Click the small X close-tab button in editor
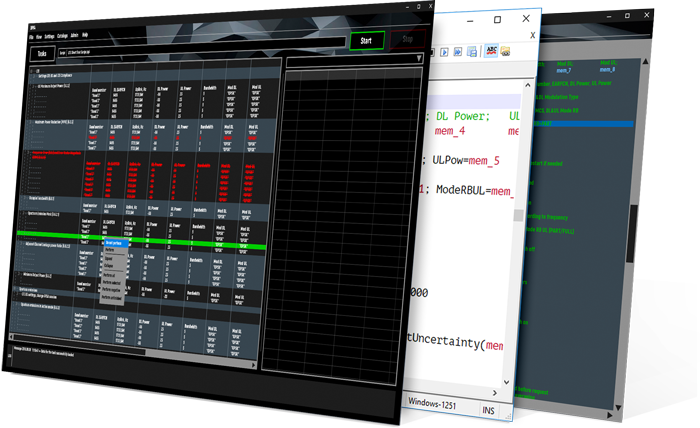The image size is (700, 428). click(x=533, y=35)
